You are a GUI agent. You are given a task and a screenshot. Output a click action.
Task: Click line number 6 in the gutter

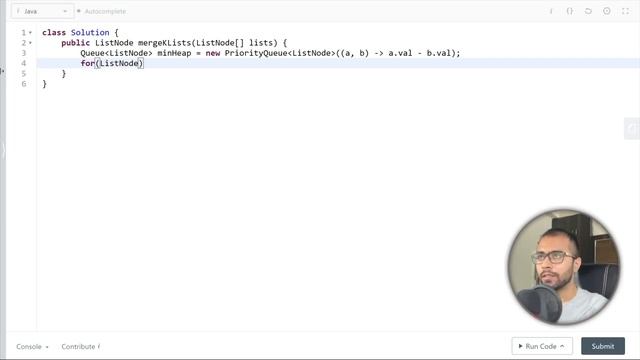[24, 84]
